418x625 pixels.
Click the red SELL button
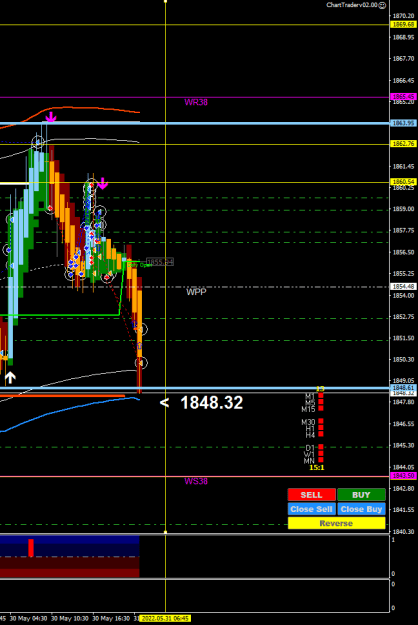[312, 495]
